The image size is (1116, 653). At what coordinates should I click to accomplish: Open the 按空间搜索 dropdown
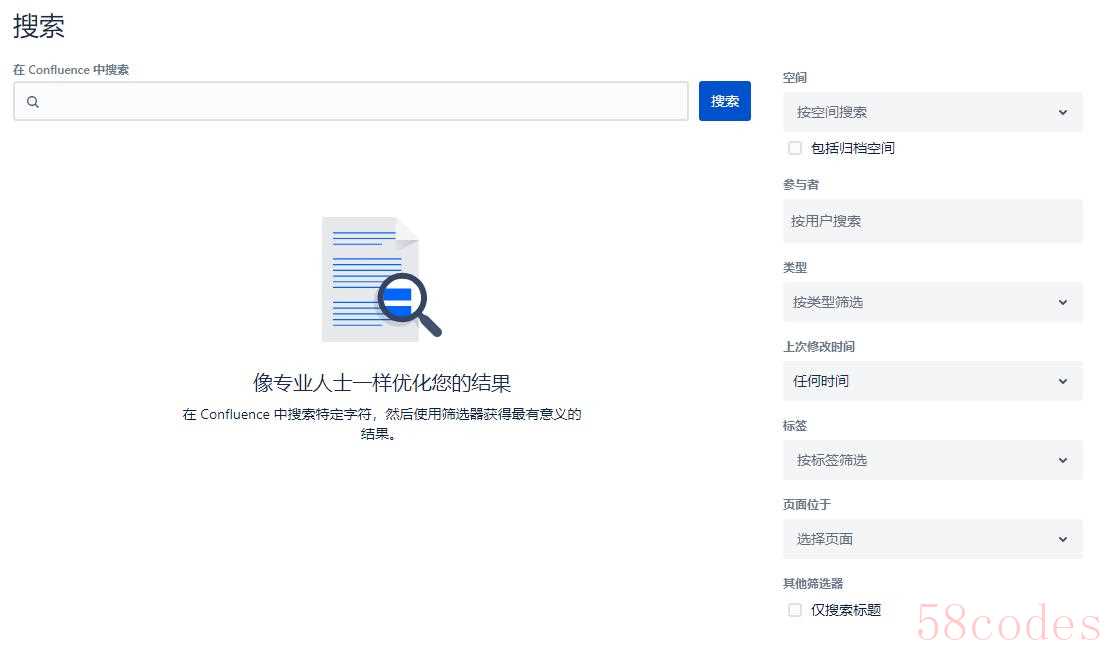(932, 112)
